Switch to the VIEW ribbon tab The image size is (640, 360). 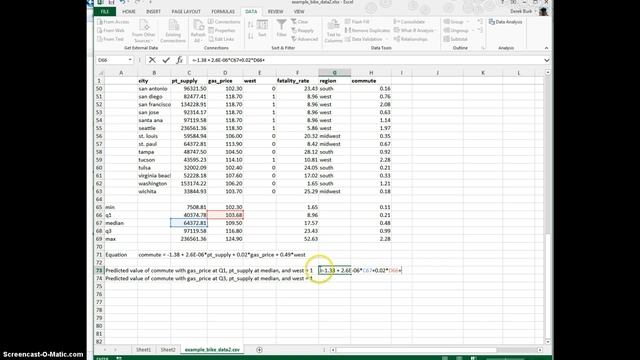tap(299, 11)
